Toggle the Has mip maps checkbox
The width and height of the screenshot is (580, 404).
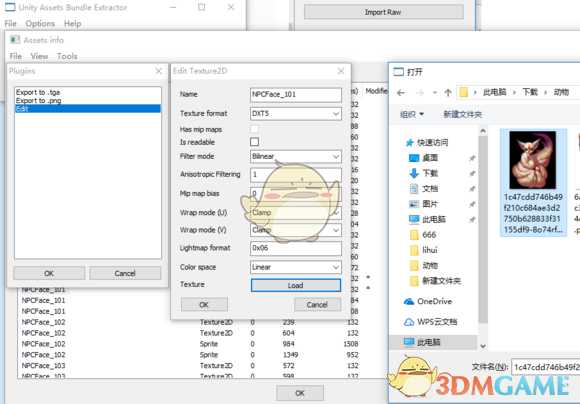pos(254,129)
